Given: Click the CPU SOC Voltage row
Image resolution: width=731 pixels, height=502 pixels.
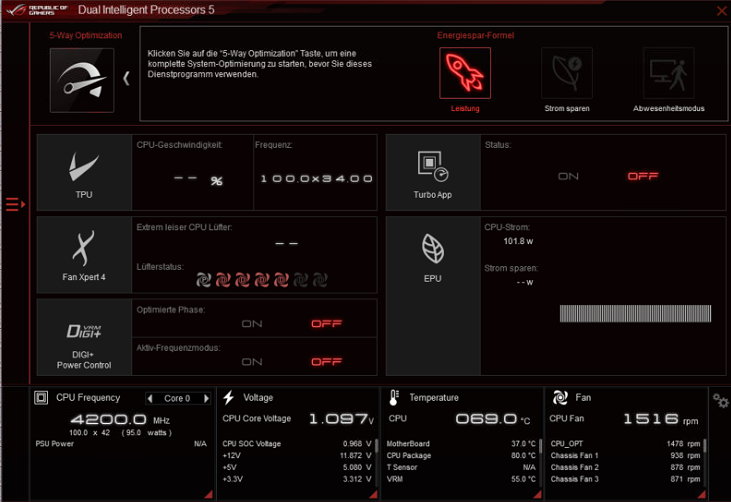Looking at the screenshot, I should tap(297, 444).
